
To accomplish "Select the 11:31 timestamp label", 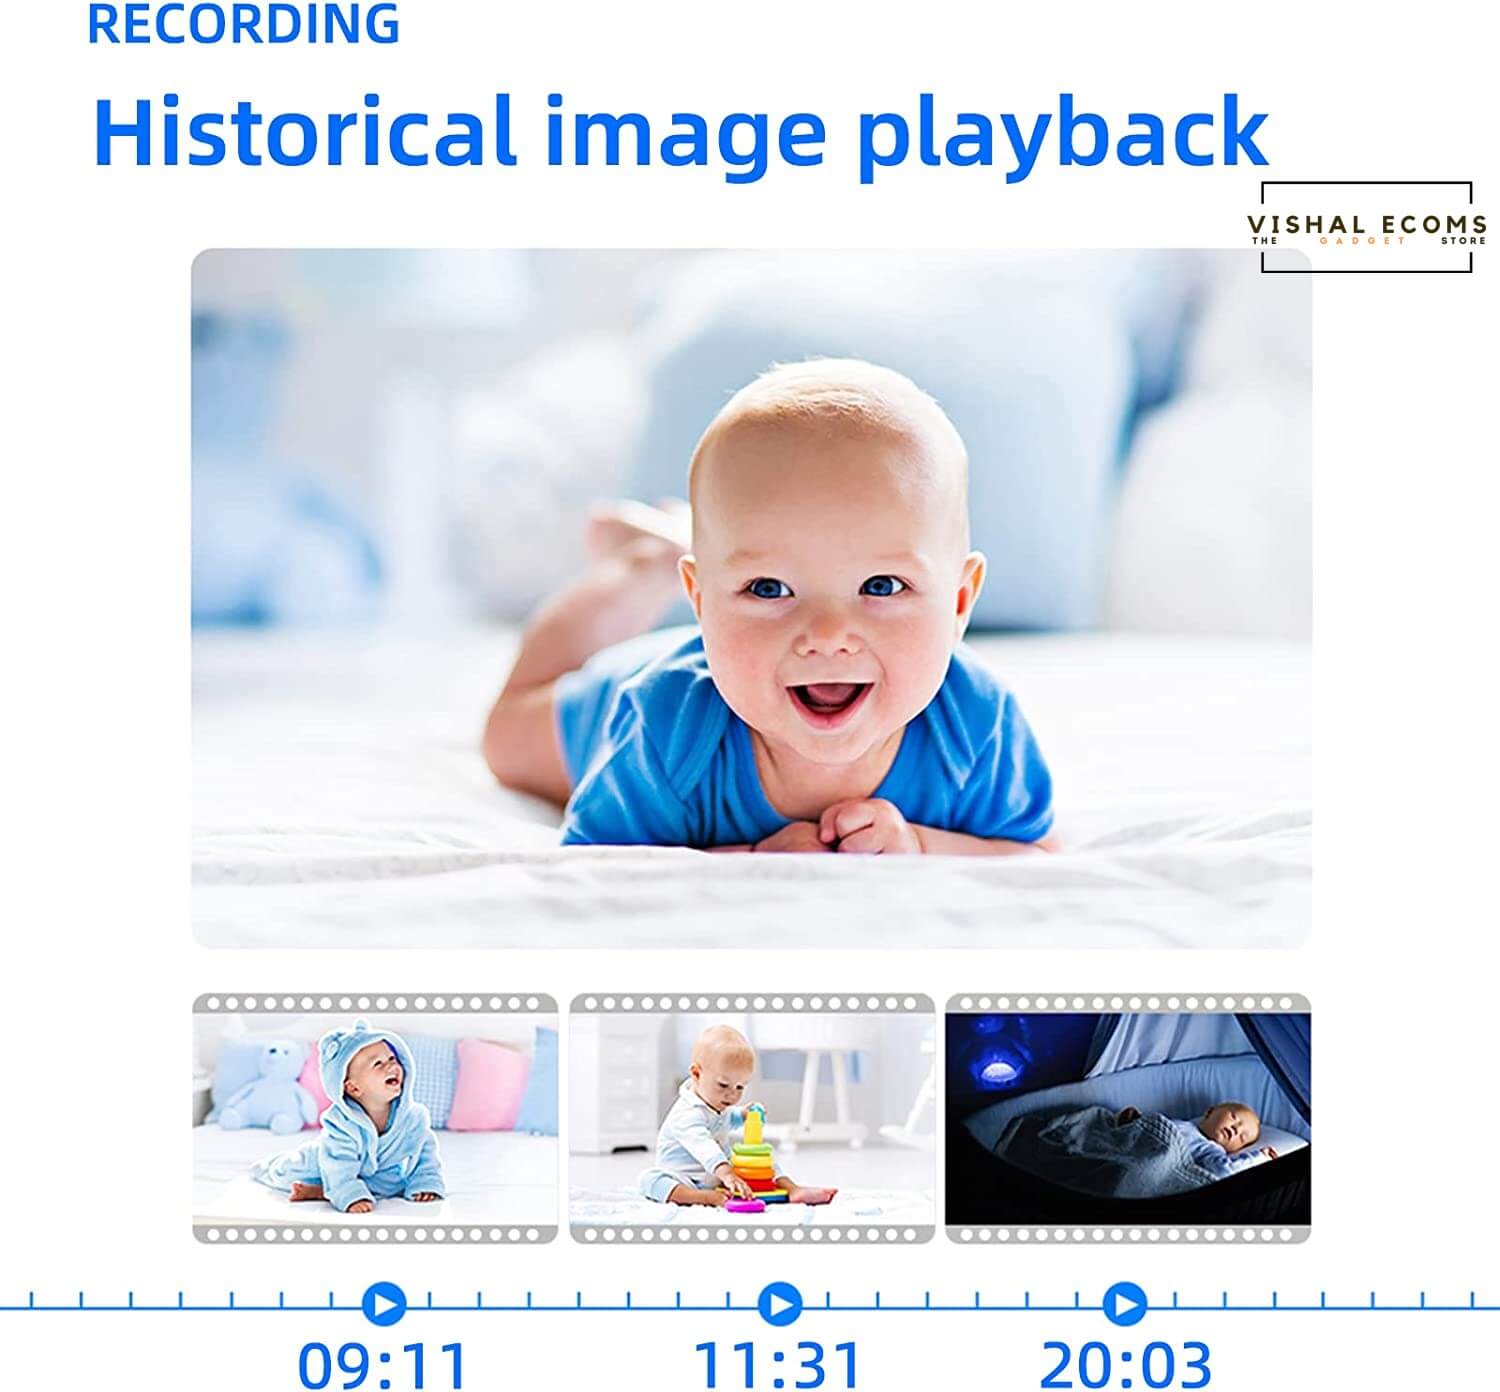I will (777, 1364).
